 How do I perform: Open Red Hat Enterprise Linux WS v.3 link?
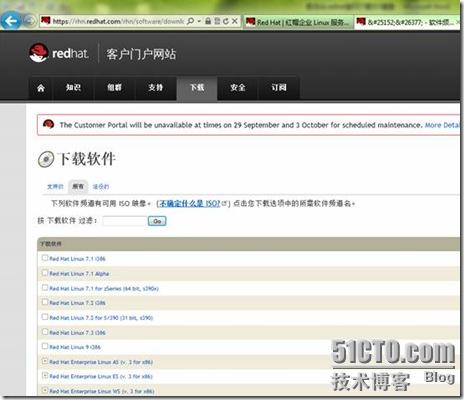[102, 391]
